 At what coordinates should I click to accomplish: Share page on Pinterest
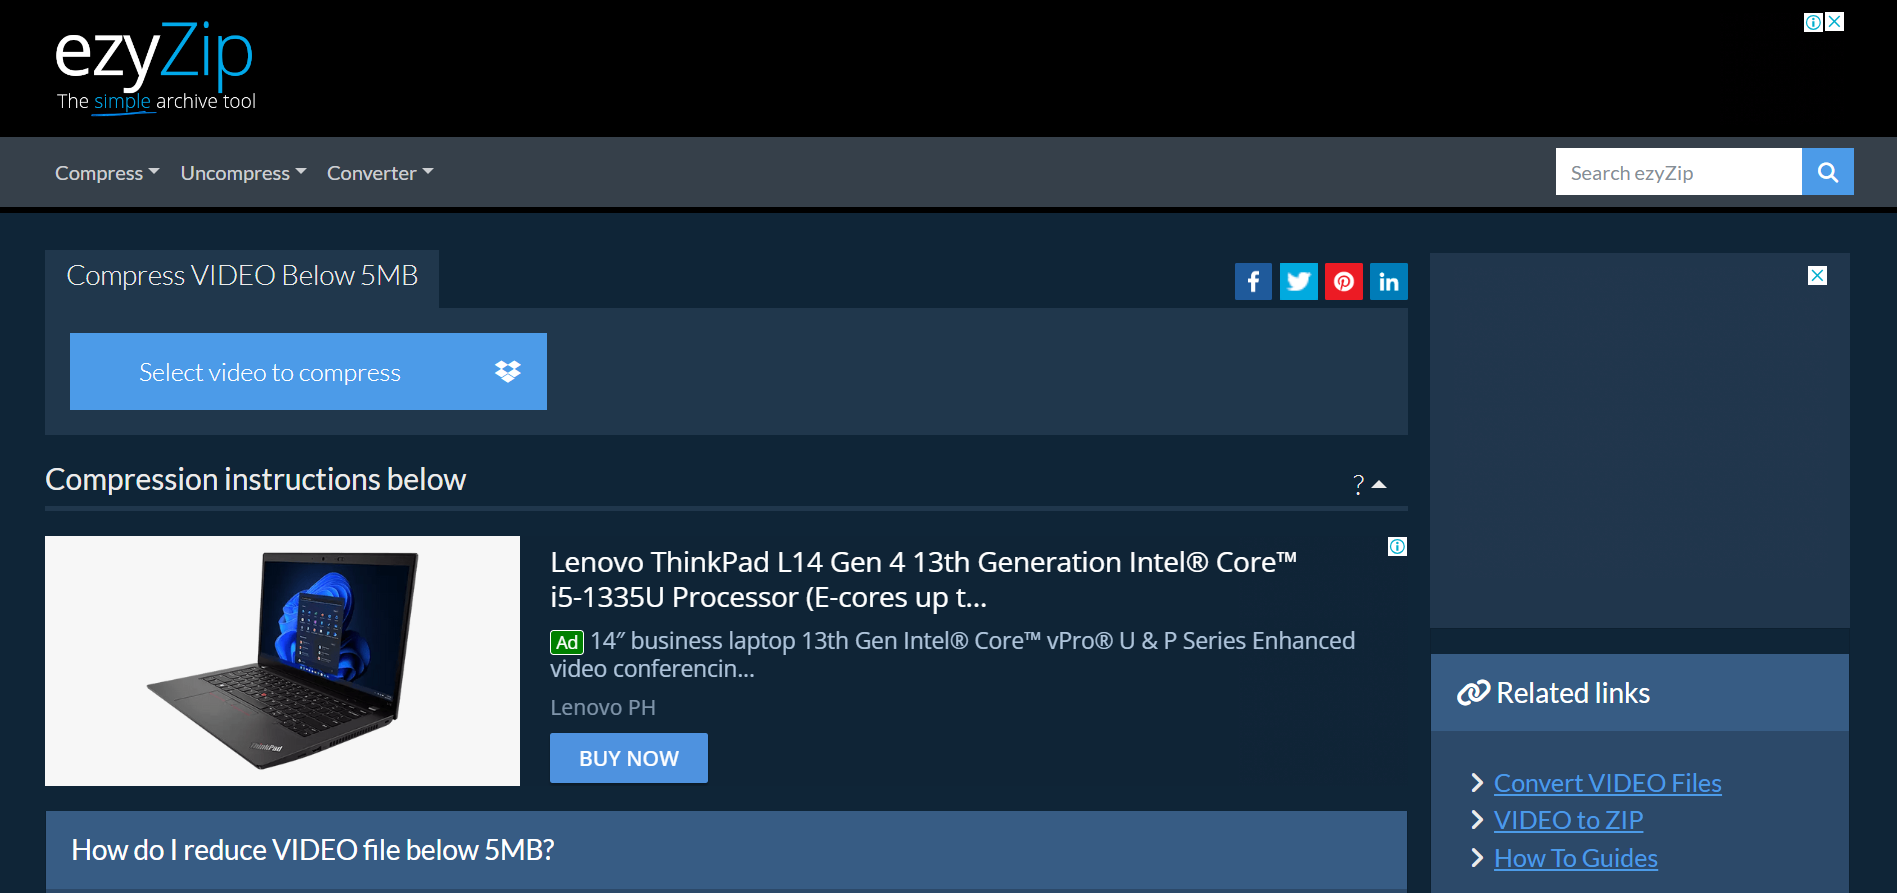[1344, 282]
